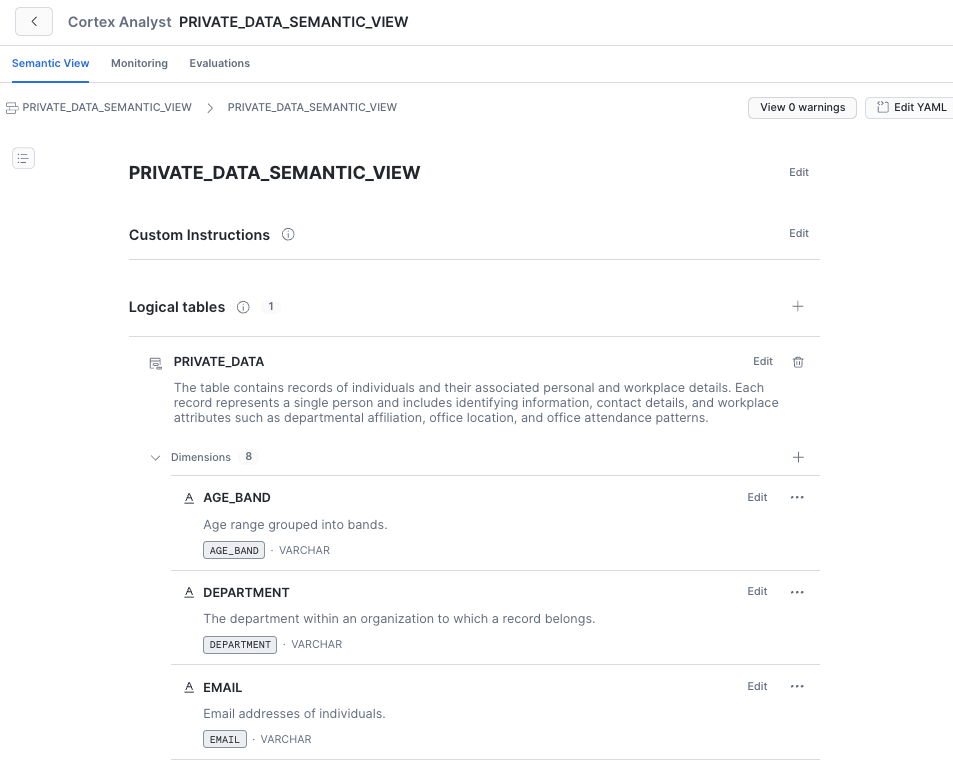Image resolution: width=953 pixels, height=764 pixels.
Task: Add a logical table with plus icon
Action: [798, 306]
